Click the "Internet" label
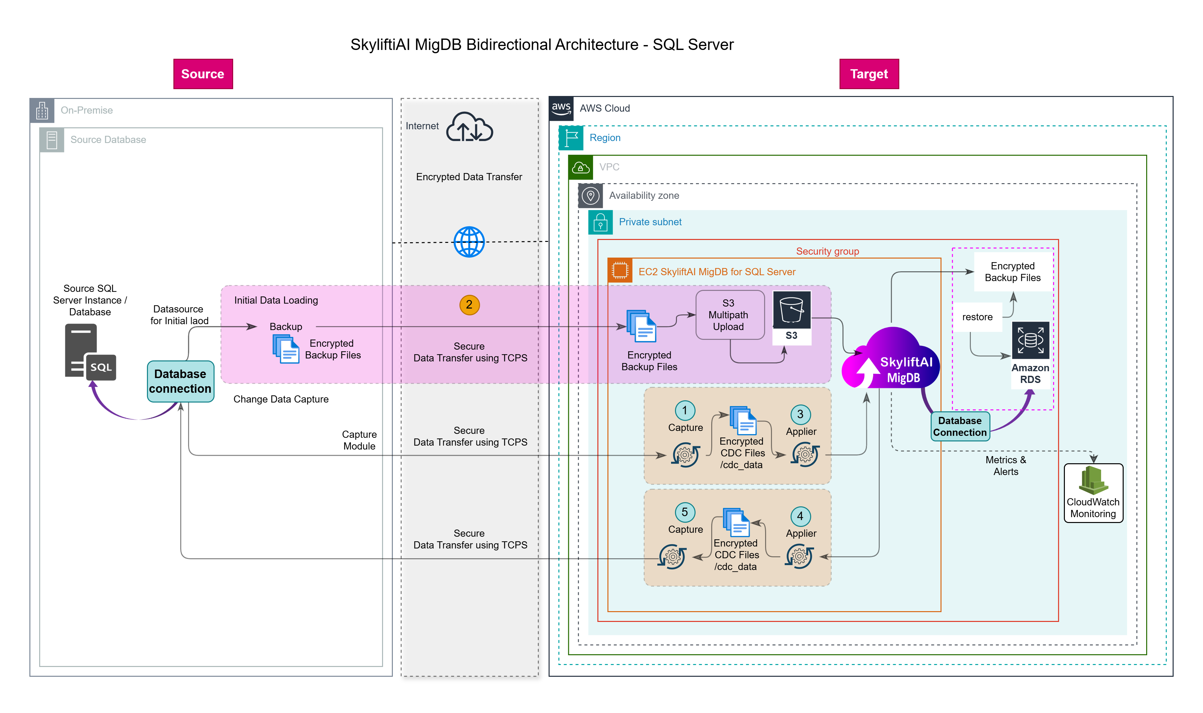1203x713 pixels. pos(422,126)
